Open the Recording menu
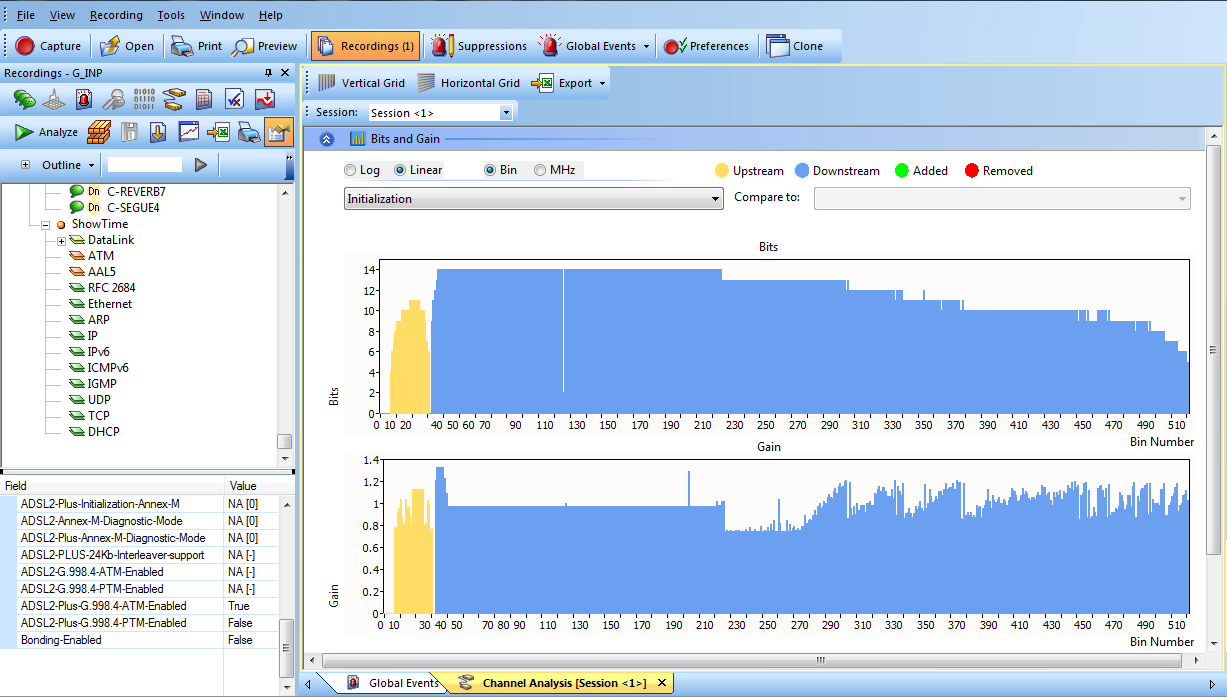Screen dimensions: 1227x698 [116, 15]
